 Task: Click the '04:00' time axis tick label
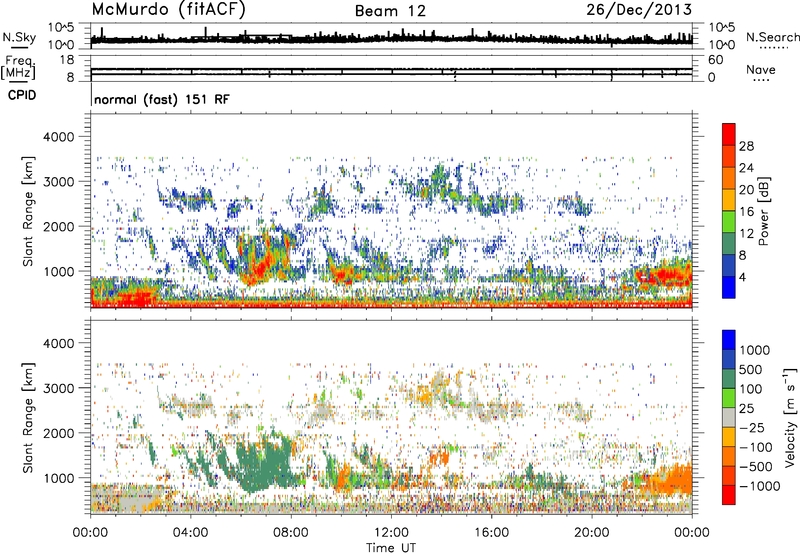191,533
